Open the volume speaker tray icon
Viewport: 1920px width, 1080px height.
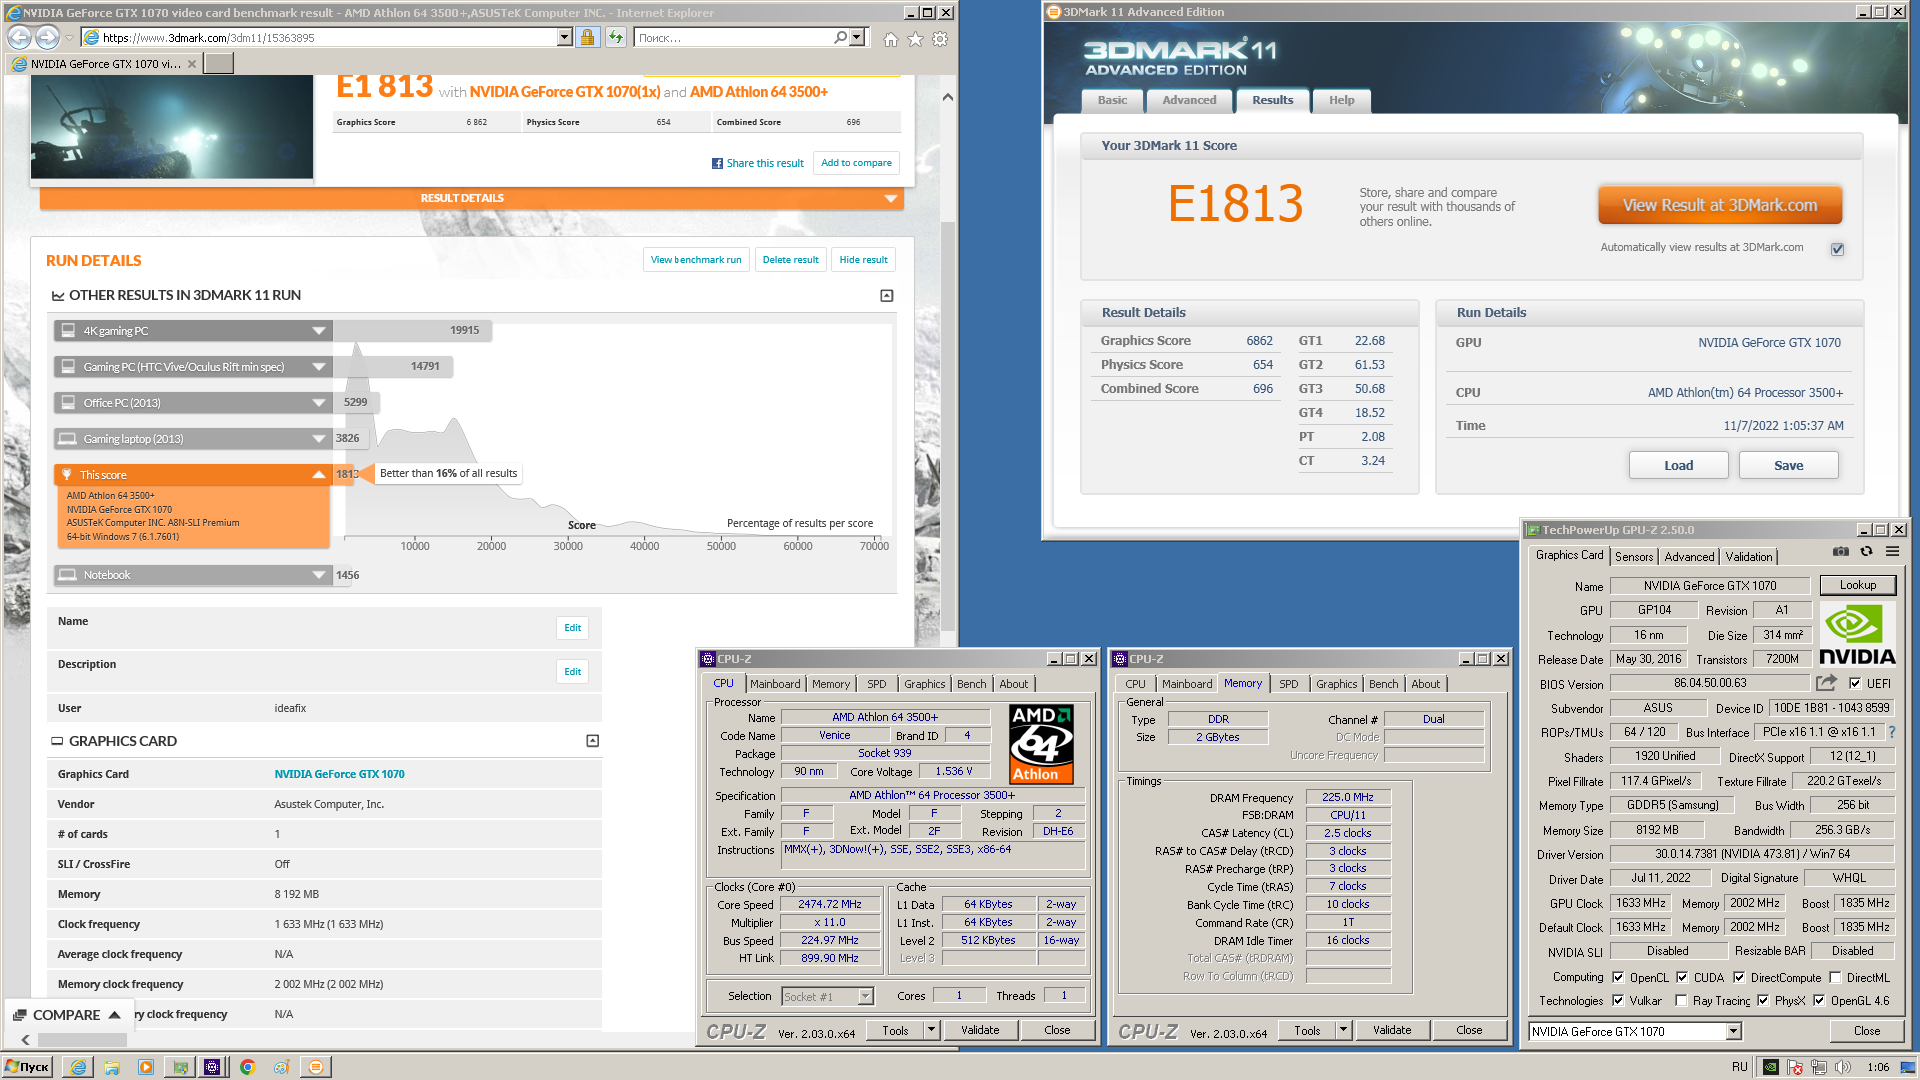(x=1842, y=1067)
